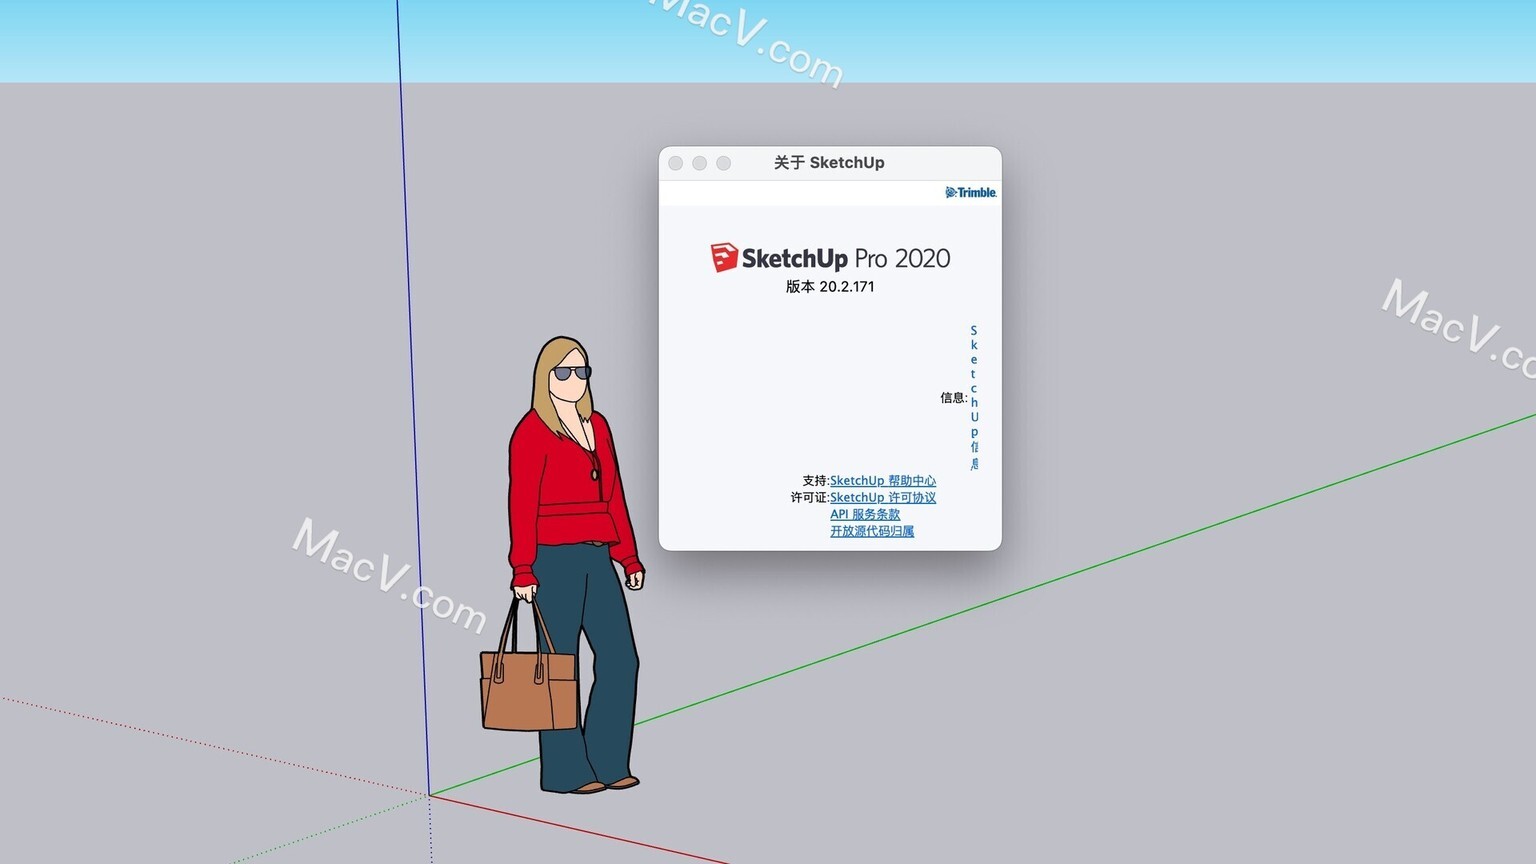The height and width of the screenshot is (864, 1536).
Task: Open the SketchUp 帮助中心 link
Action: click(x=883, y=481)
